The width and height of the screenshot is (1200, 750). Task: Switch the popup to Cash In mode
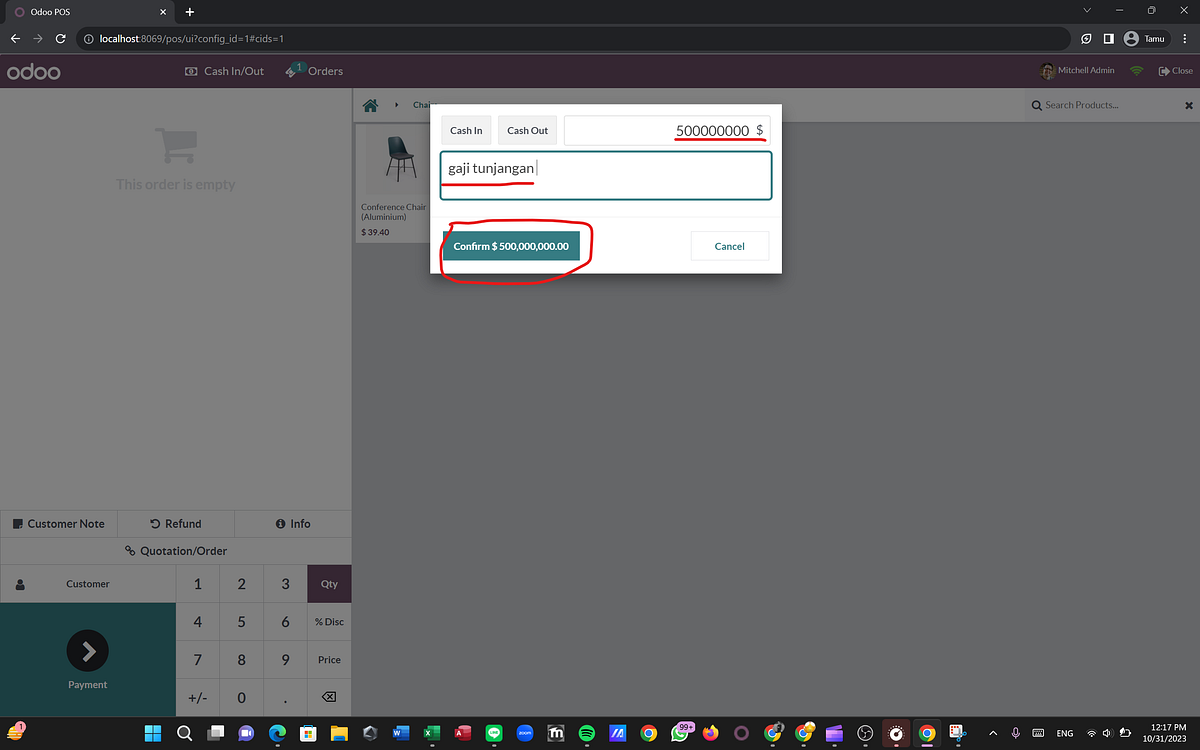click(x=466, y=130)
